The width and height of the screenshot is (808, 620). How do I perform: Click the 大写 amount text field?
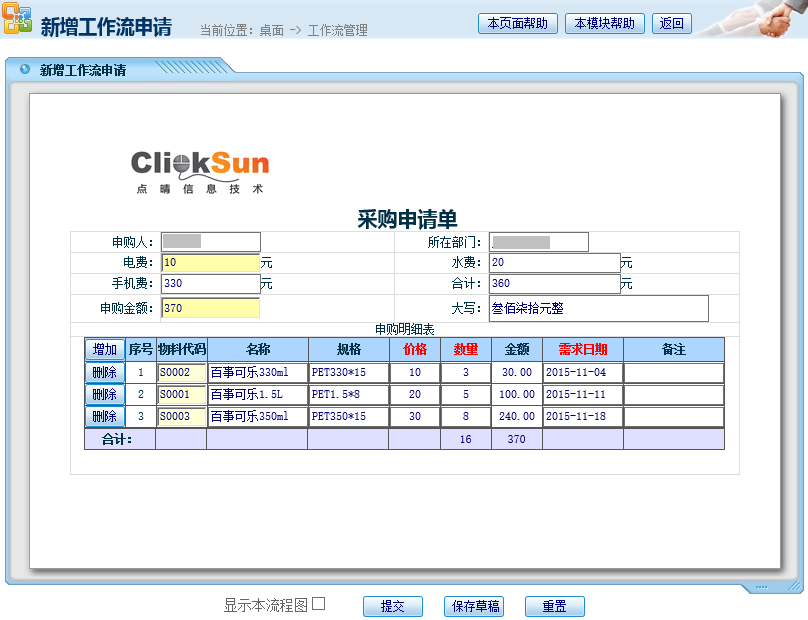(x=598, y=308)
